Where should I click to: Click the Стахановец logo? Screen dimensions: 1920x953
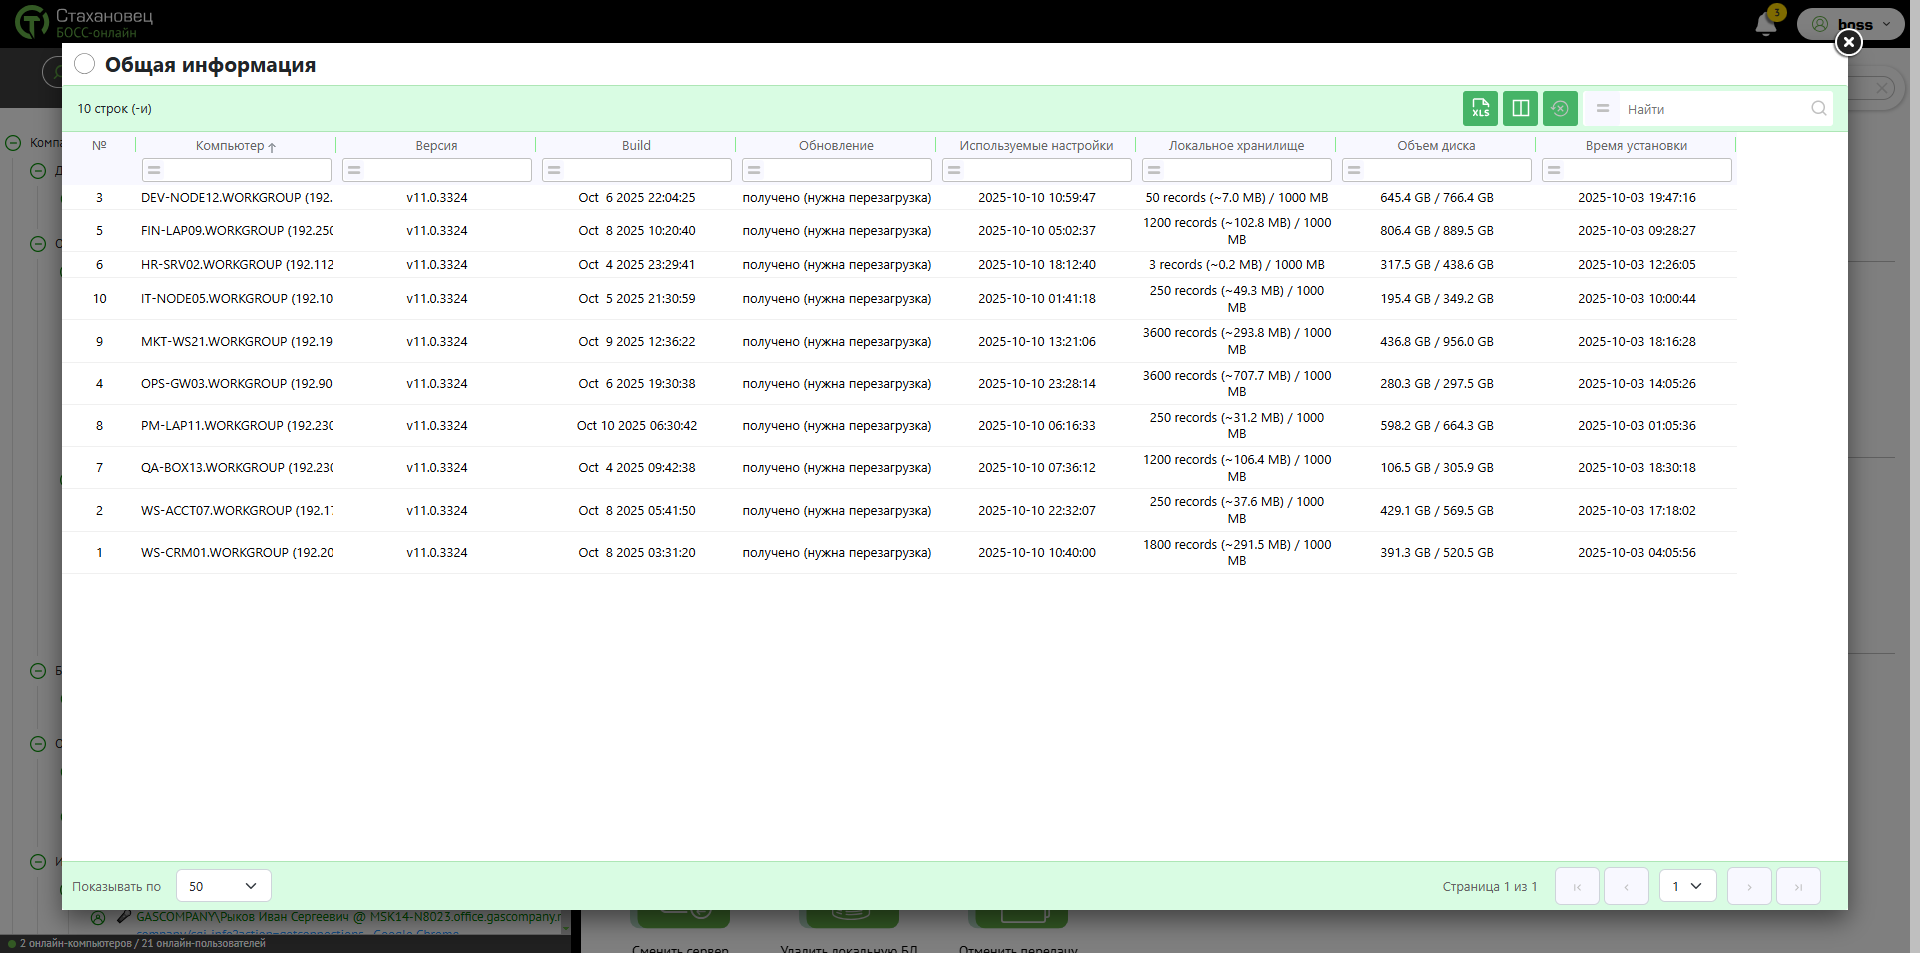tap(32, 22)
